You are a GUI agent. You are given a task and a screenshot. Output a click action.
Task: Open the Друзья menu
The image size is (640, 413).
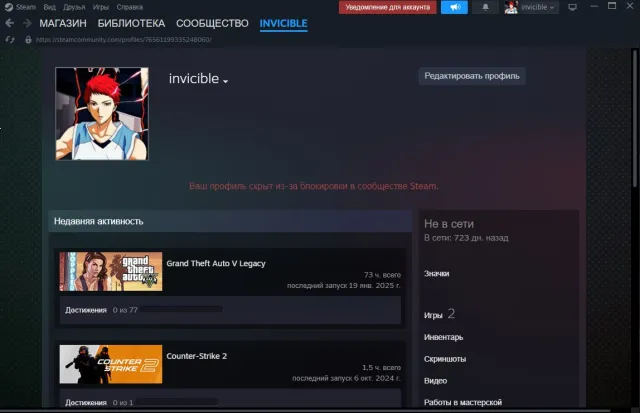[x=74, y=7]
